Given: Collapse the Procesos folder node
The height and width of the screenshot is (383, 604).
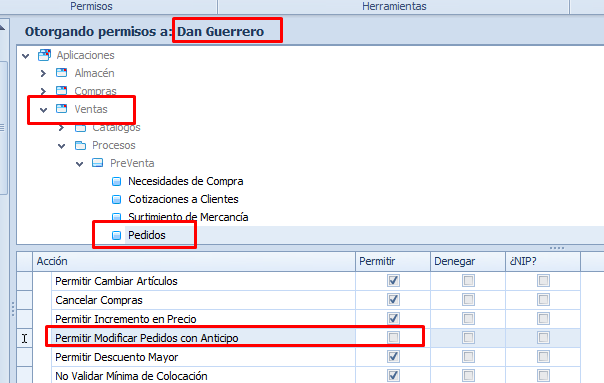Looking at the screenshot, I should (x=62, y=146).
